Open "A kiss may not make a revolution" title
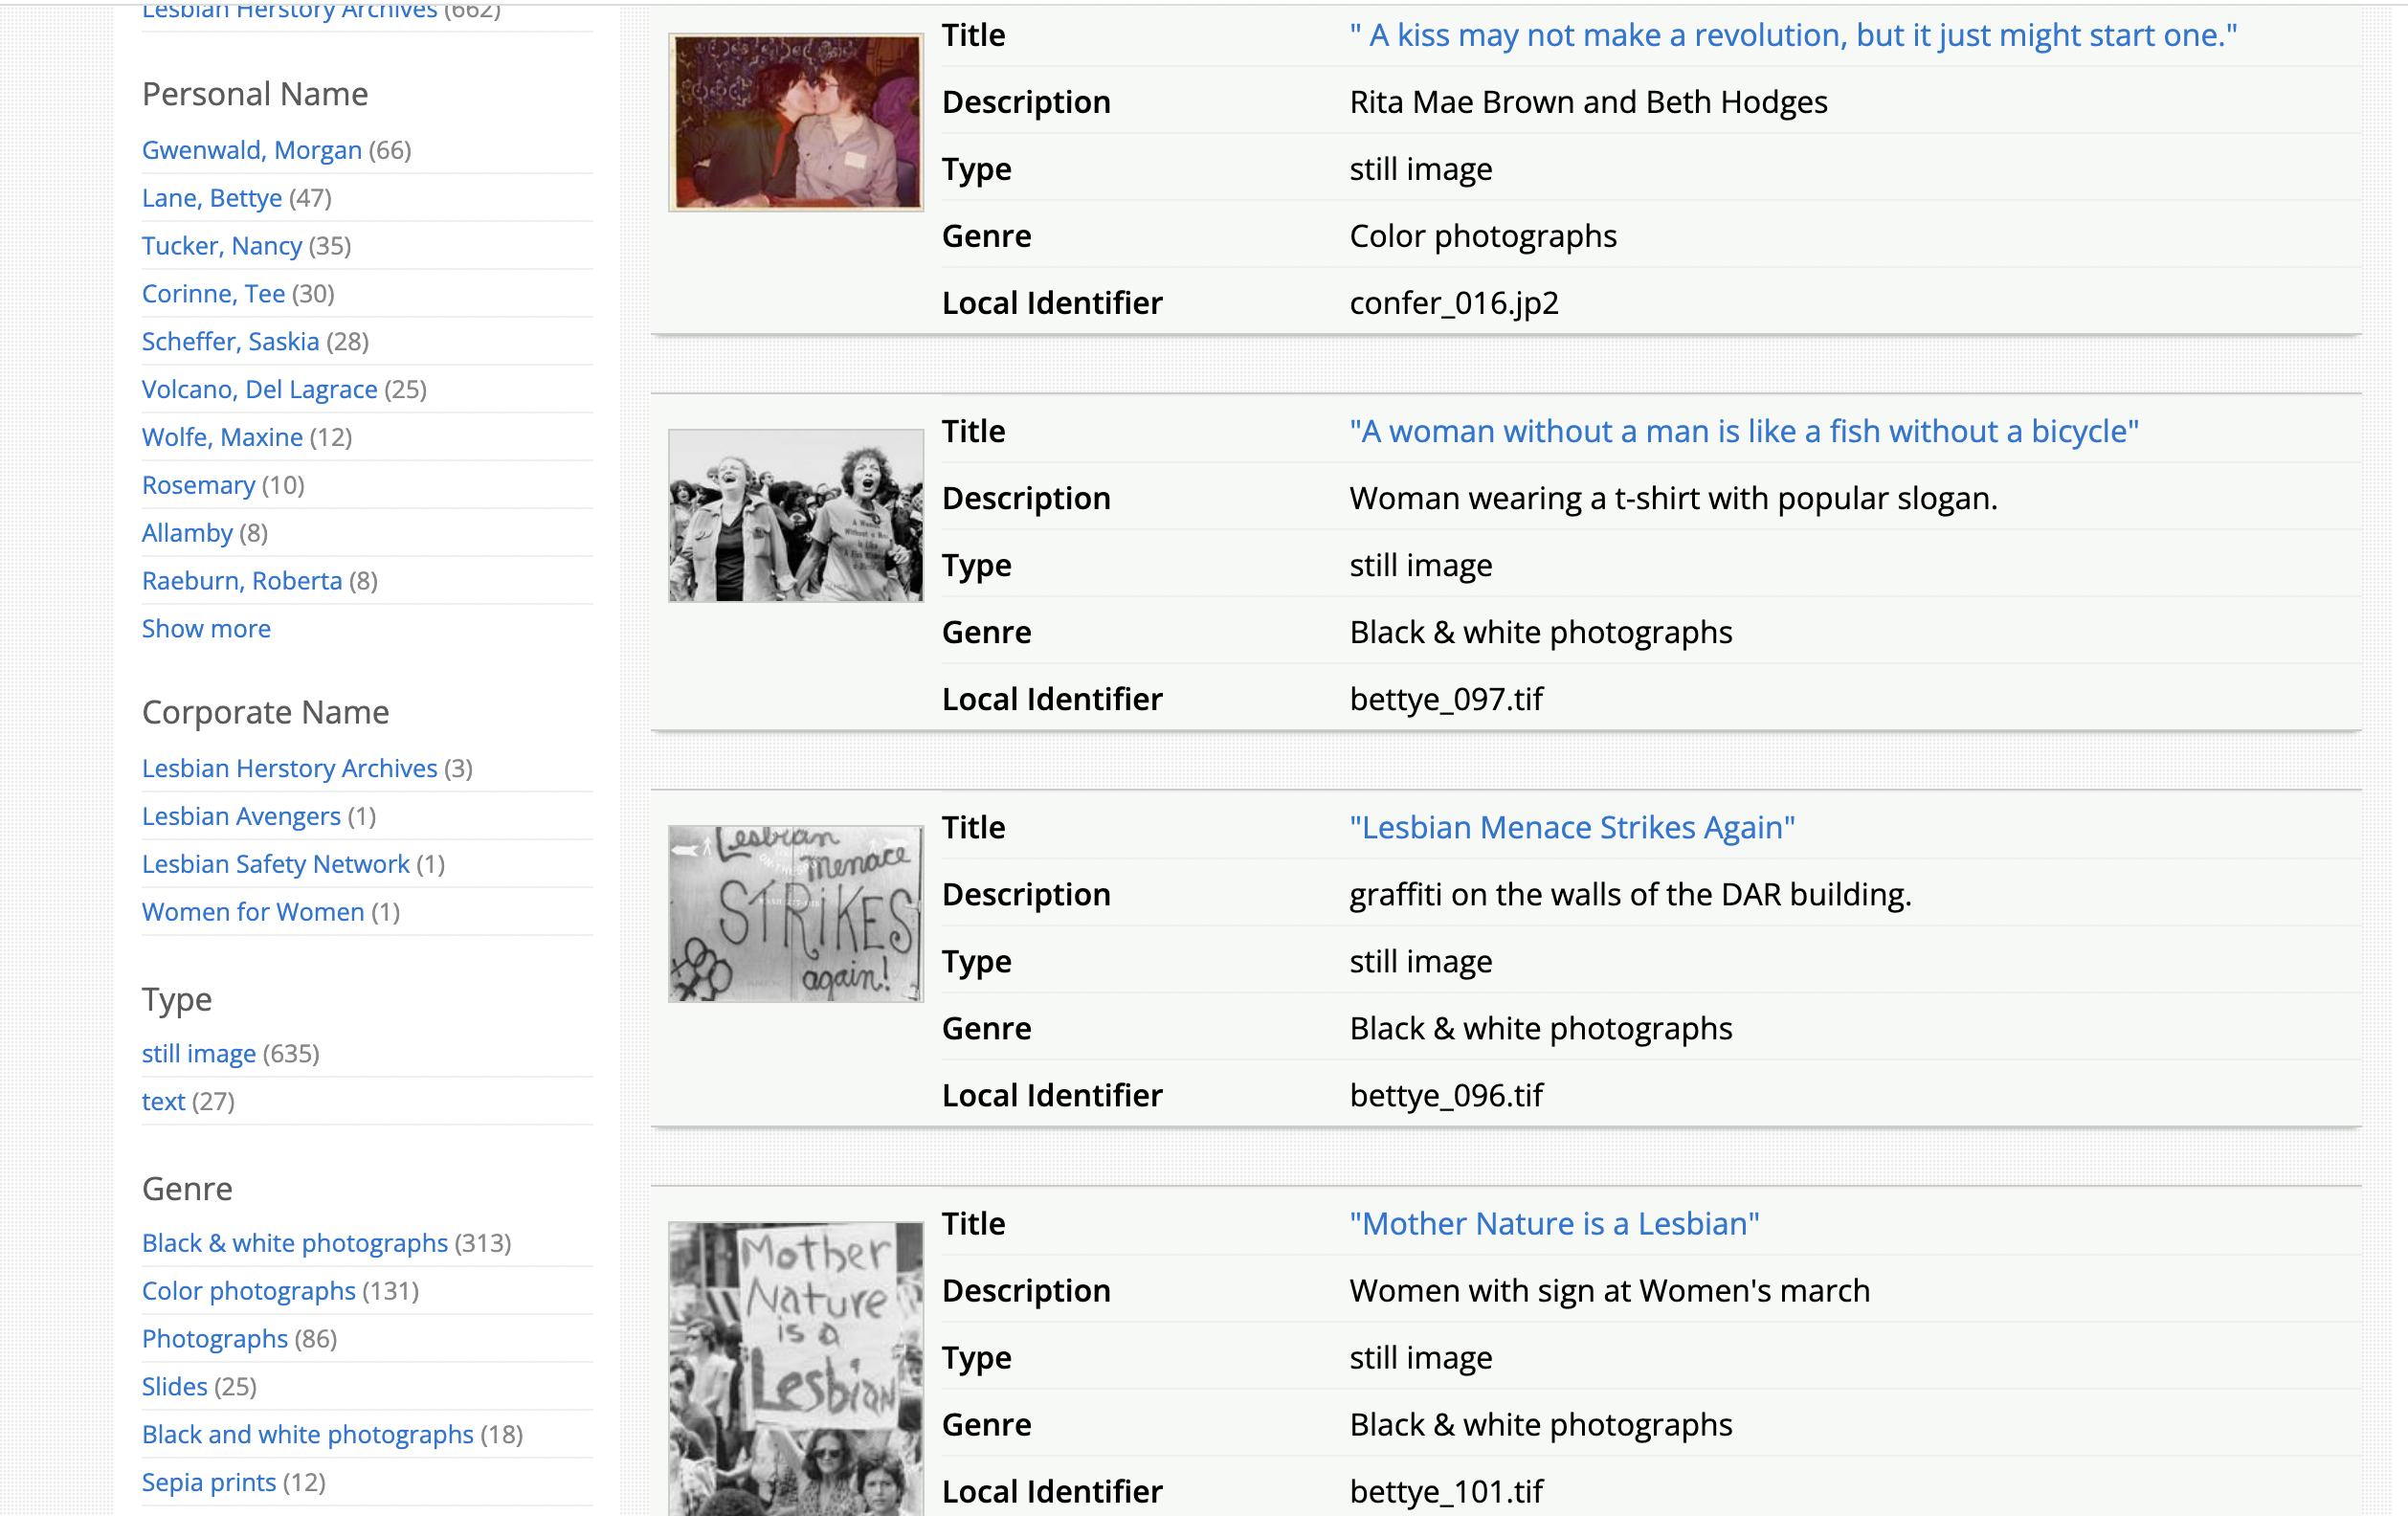The height and width of the screenshot is (1516, 2408). (1792, 36)
